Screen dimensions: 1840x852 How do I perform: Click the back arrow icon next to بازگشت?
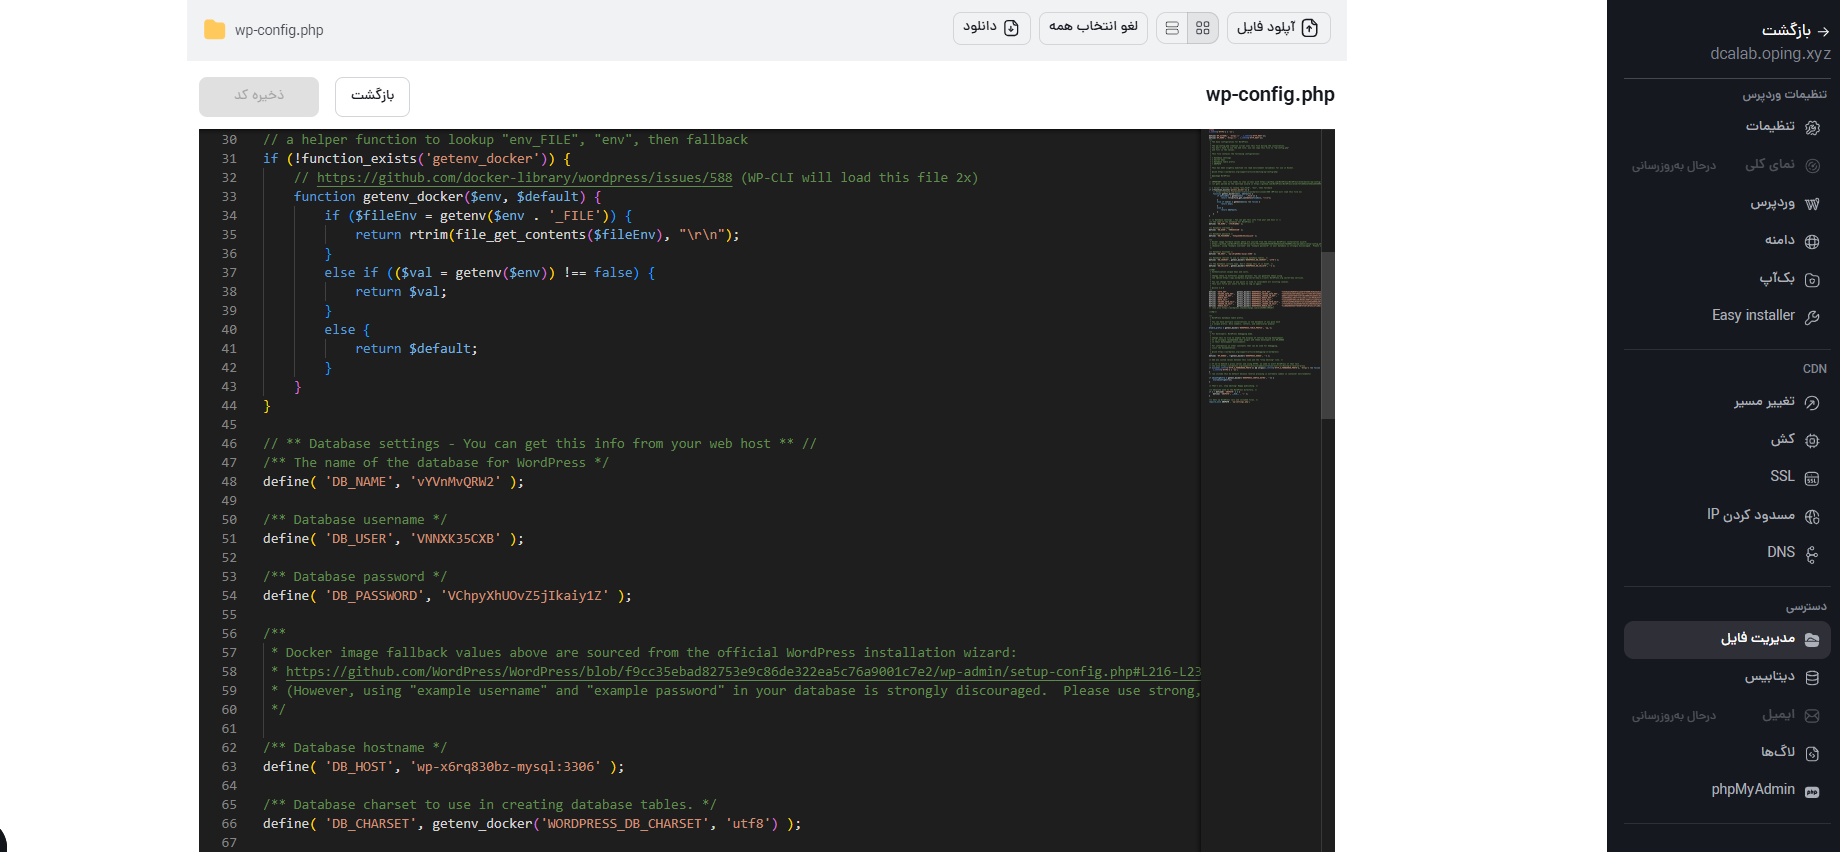coord(1823,31)
